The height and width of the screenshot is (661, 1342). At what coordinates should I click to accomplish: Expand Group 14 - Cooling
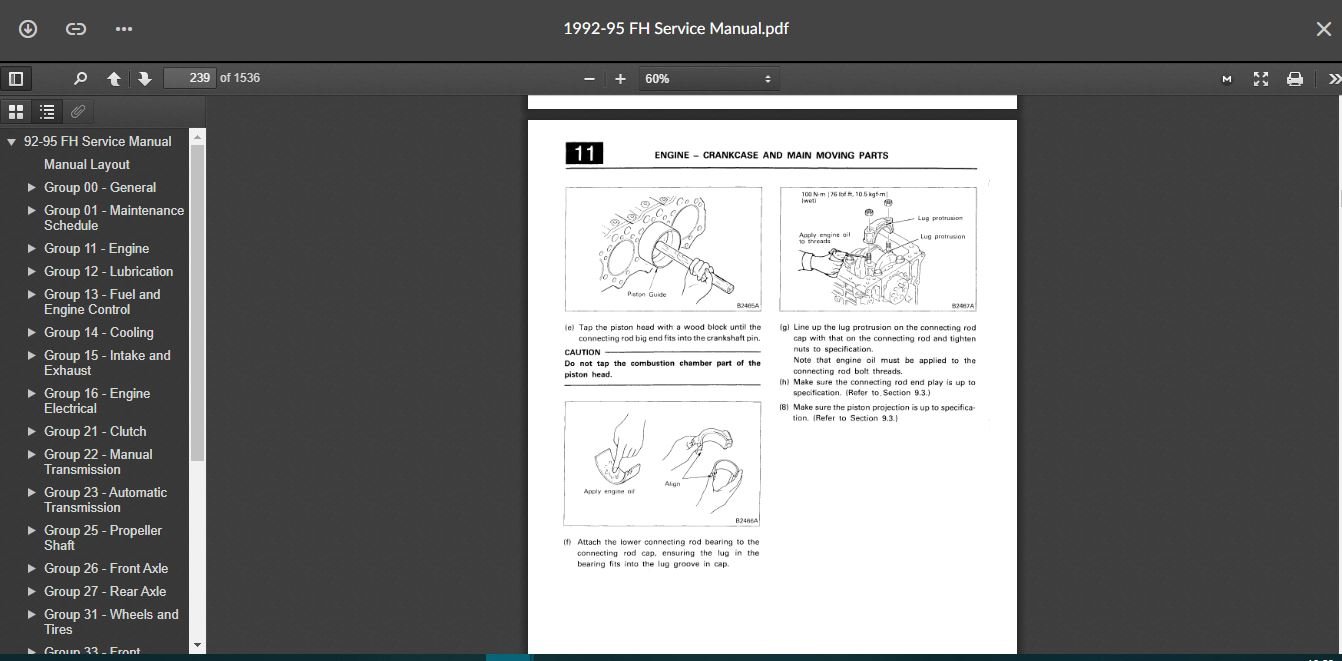(33, 332)
